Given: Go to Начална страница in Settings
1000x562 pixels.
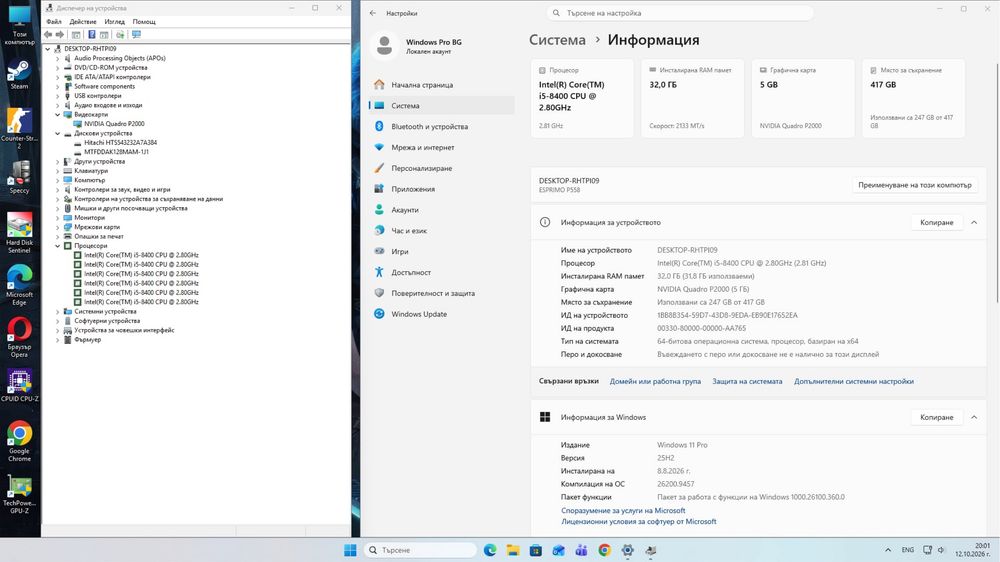Looking at the screenshot, I should [x=441, y=85].
